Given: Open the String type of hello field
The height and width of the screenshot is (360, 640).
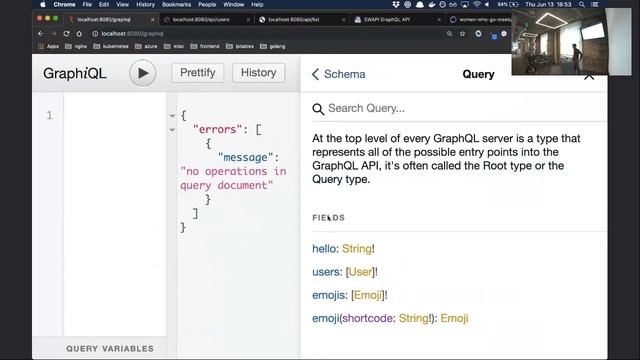Looking at the screenshot, I should 357,249.
